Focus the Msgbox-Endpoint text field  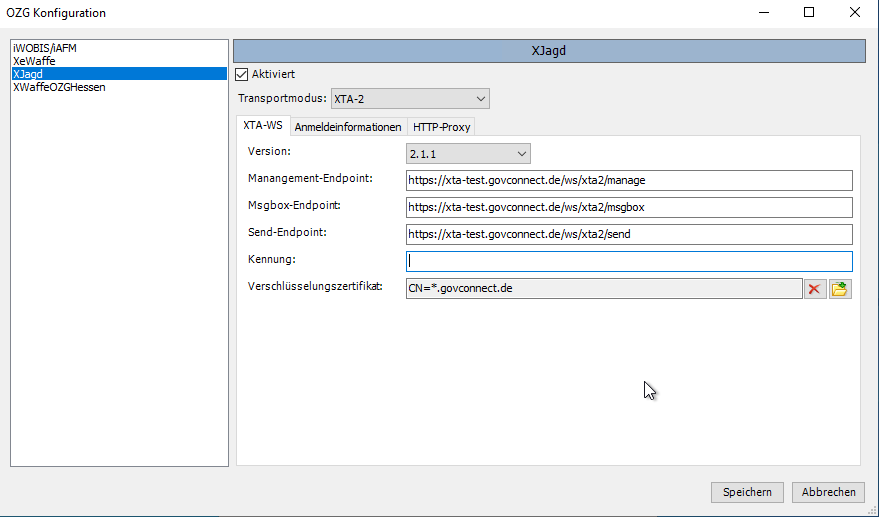628,207
